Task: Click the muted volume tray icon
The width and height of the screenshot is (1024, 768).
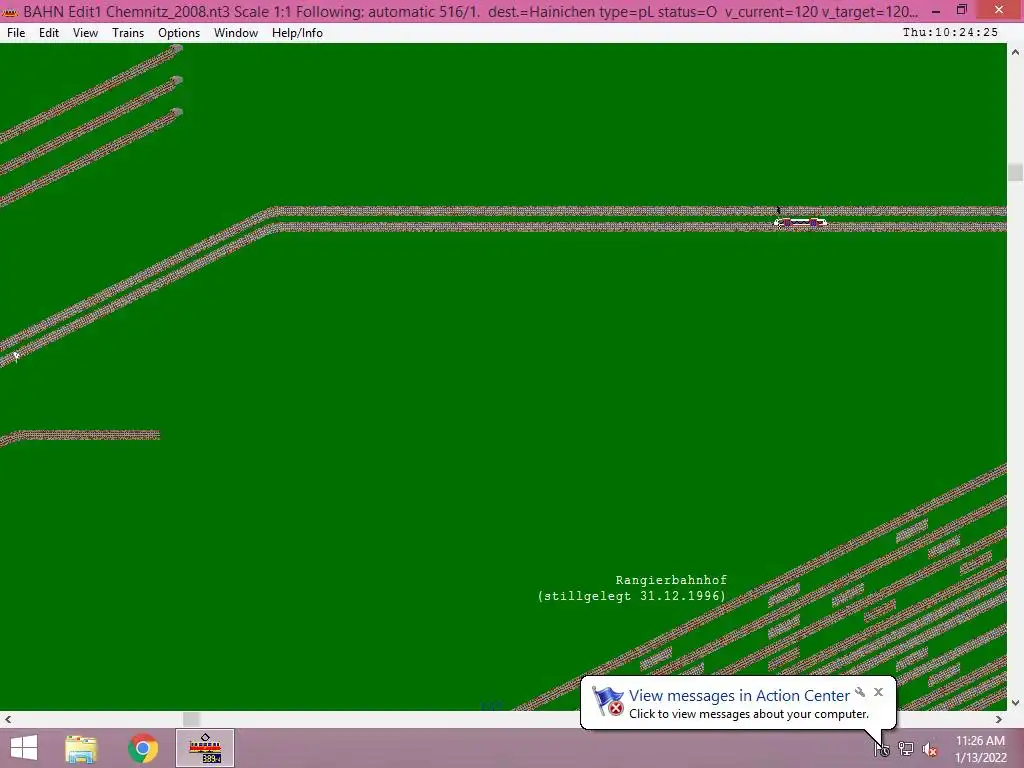Action: tap(930, 749)
